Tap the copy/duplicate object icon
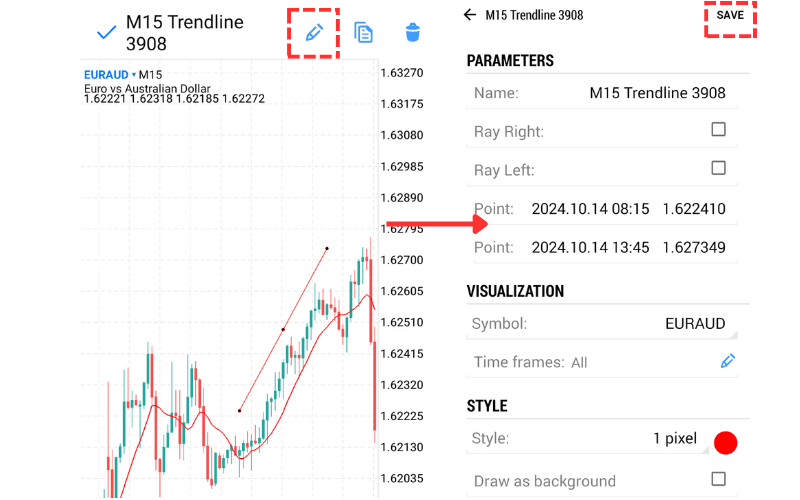Viewport: 800px width, 500px height. [x=364, y=33]
